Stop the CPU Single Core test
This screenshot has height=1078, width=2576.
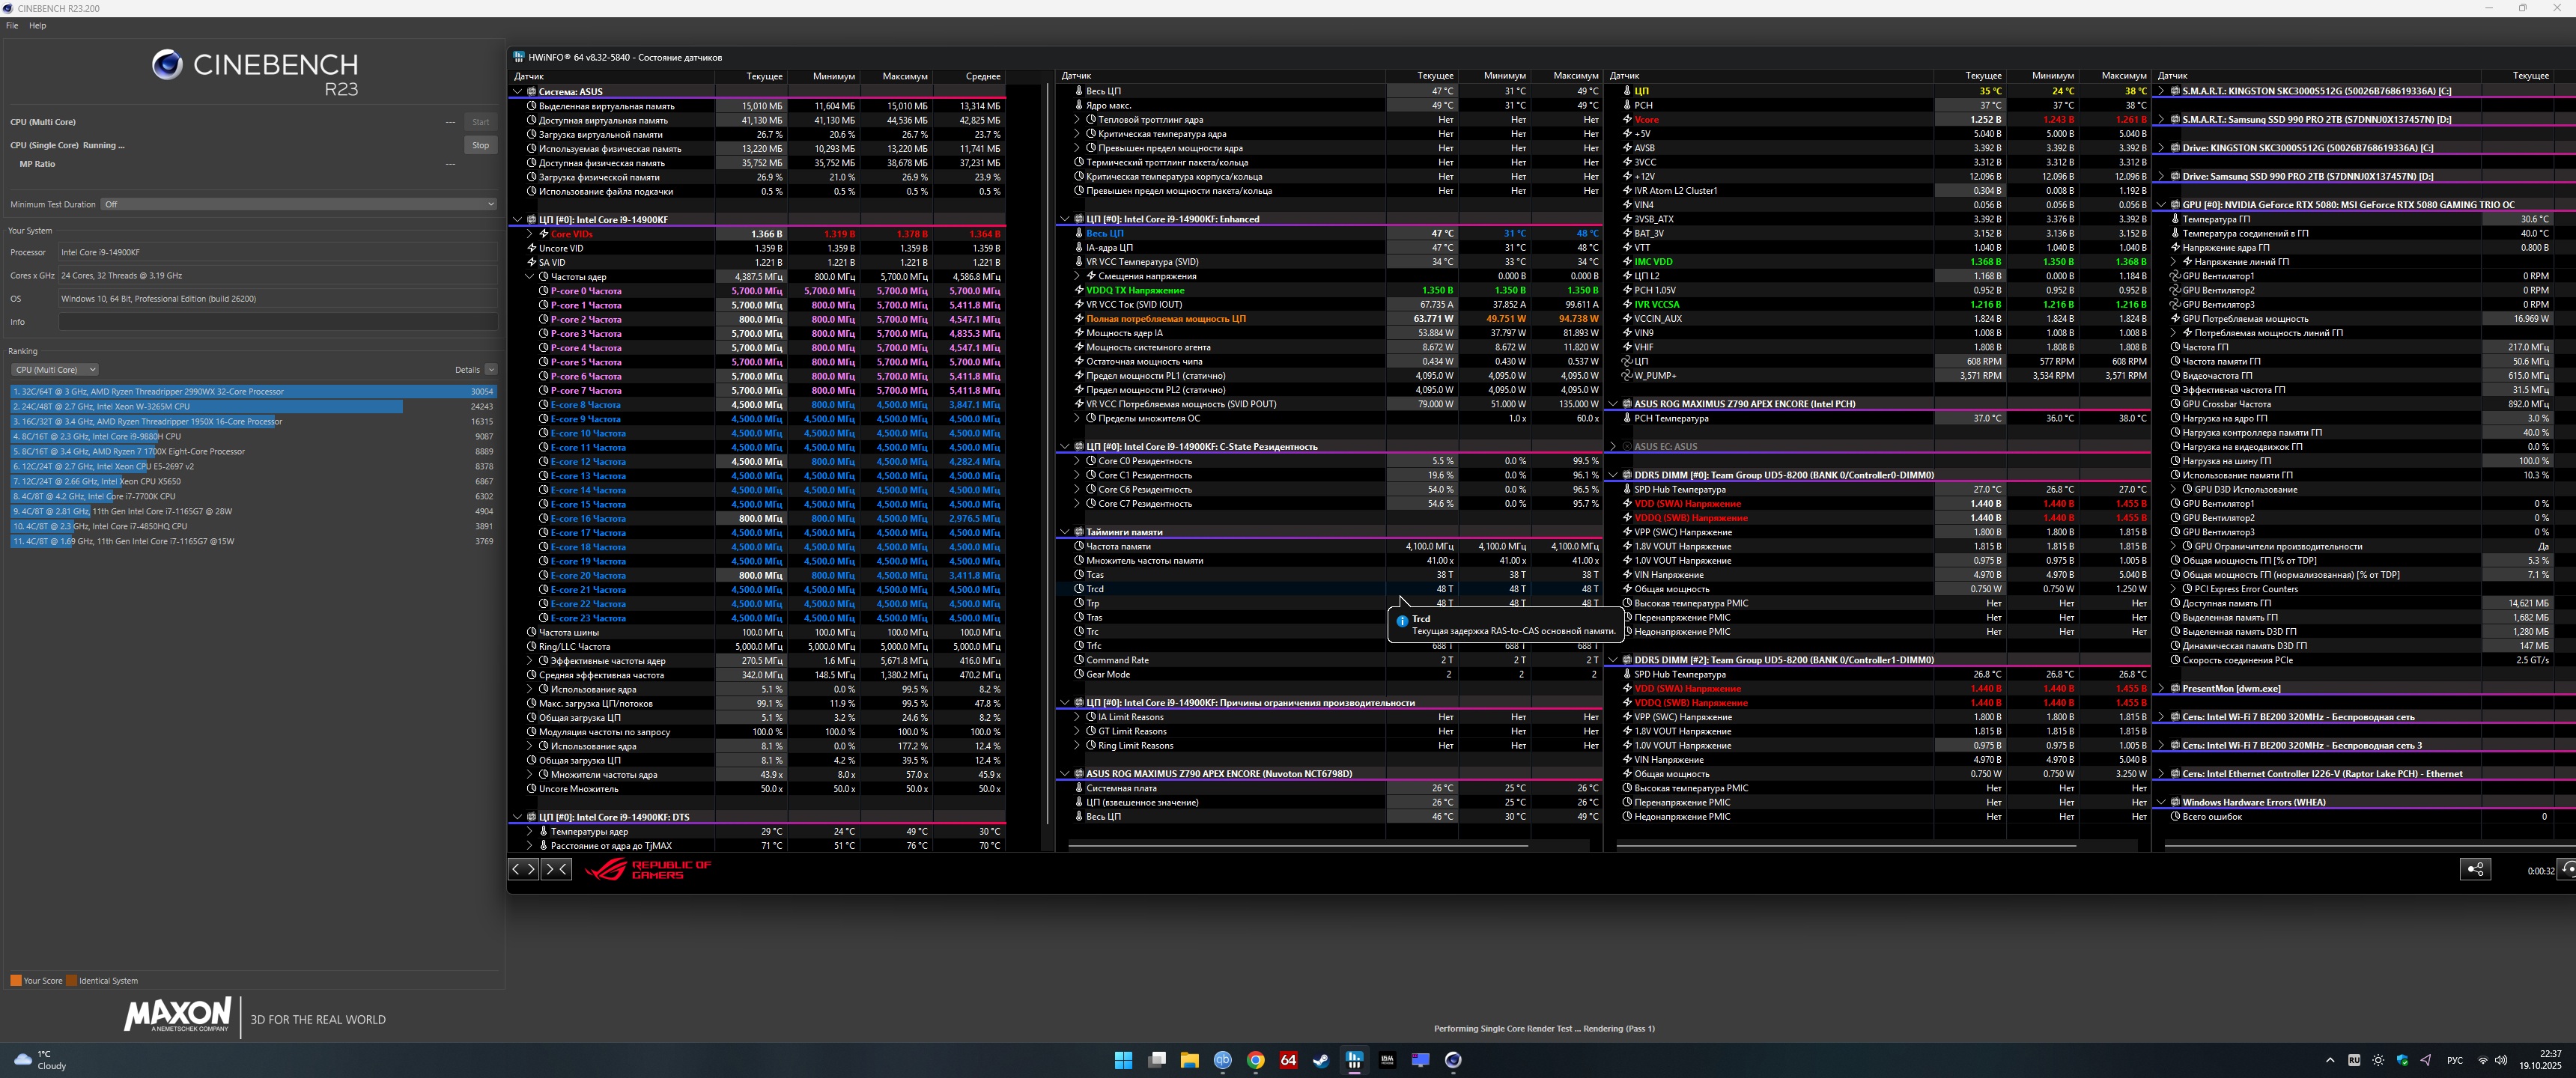(x=480, y=145)
